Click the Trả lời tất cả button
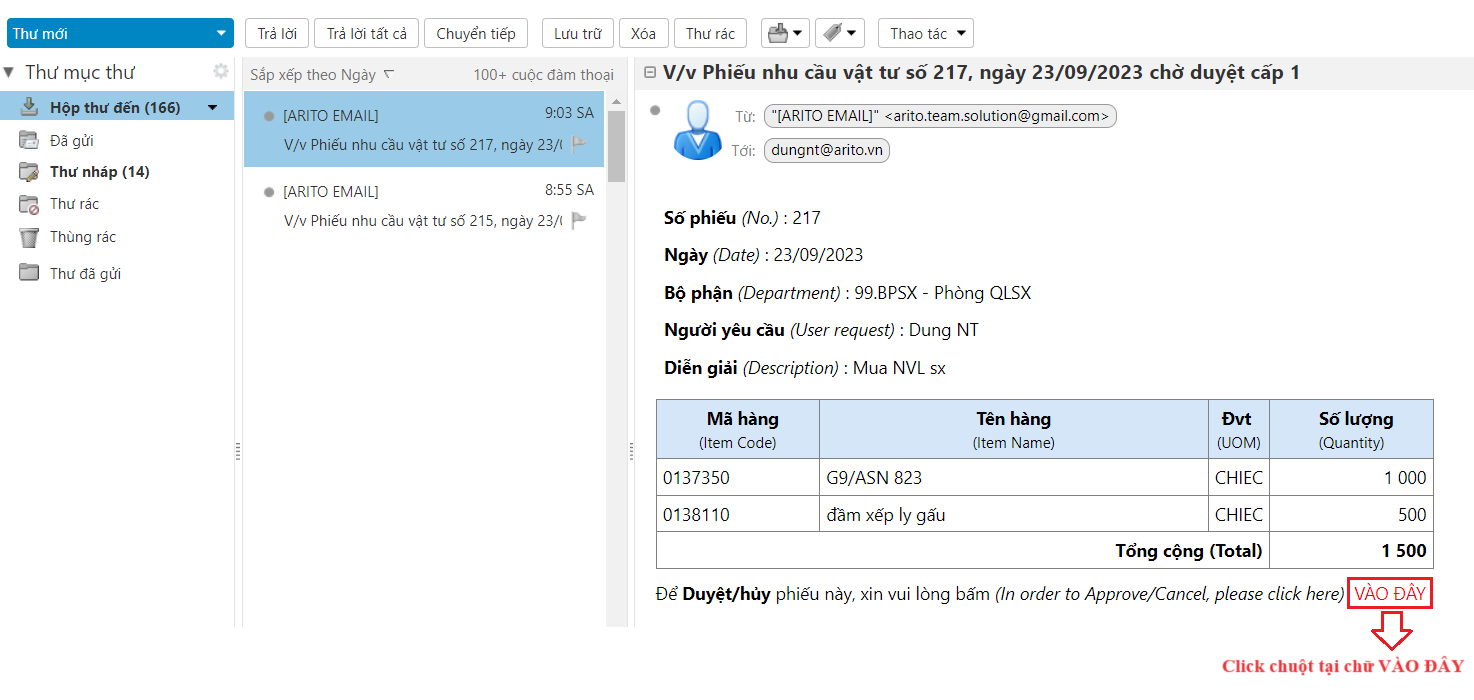Image resolution: width=1474 pixels, height=700 pixels. [x=367, y=33]
